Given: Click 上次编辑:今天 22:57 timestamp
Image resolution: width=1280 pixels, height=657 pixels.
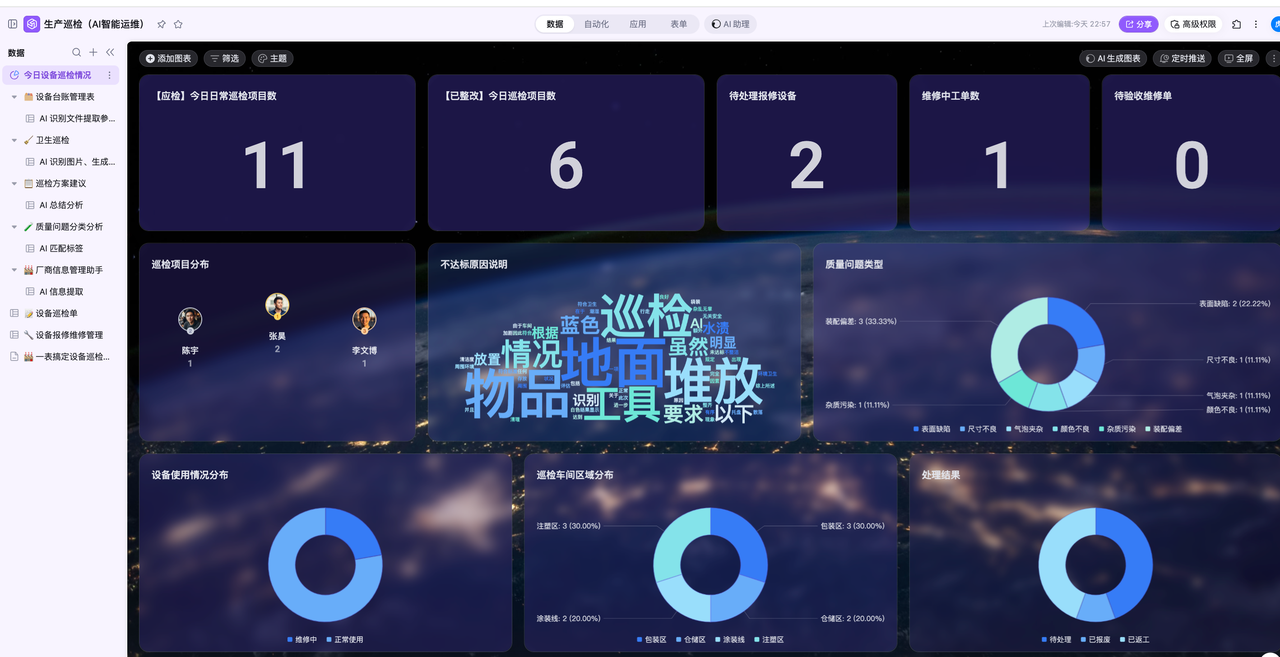Looking at the screenshot, I should [x=1076, y=24].
